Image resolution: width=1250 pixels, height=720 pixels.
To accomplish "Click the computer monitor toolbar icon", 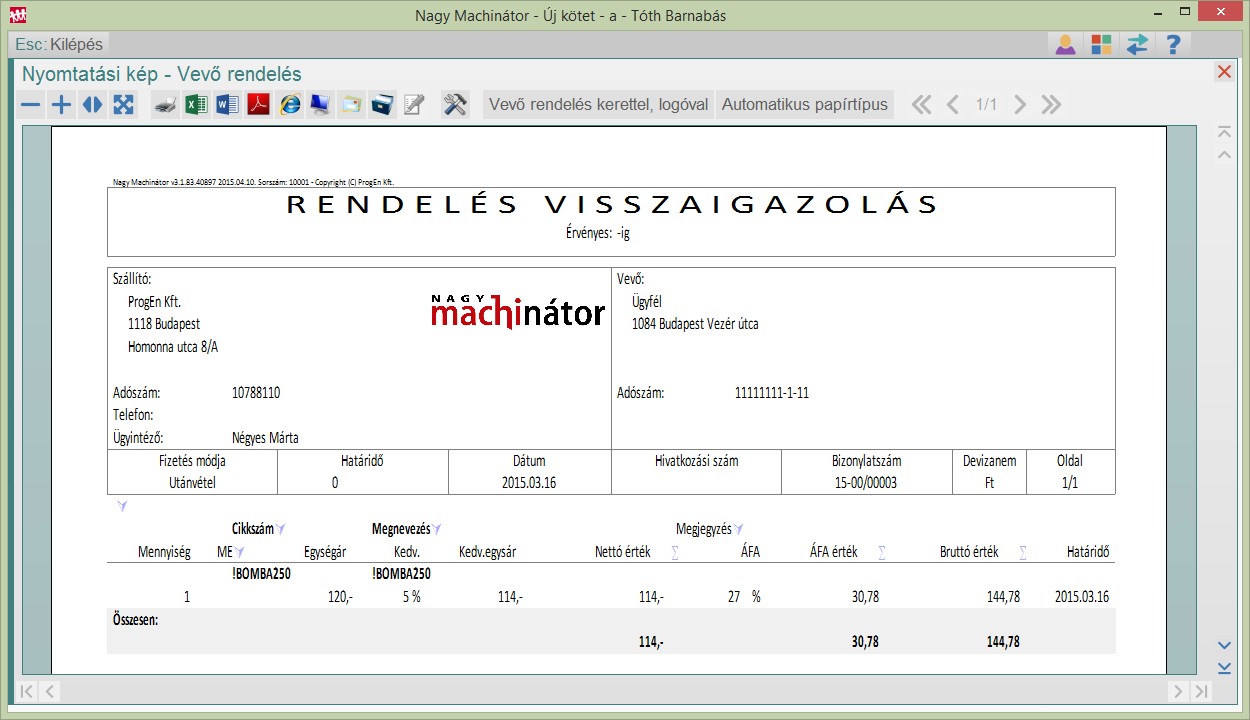I will [320, 105].
